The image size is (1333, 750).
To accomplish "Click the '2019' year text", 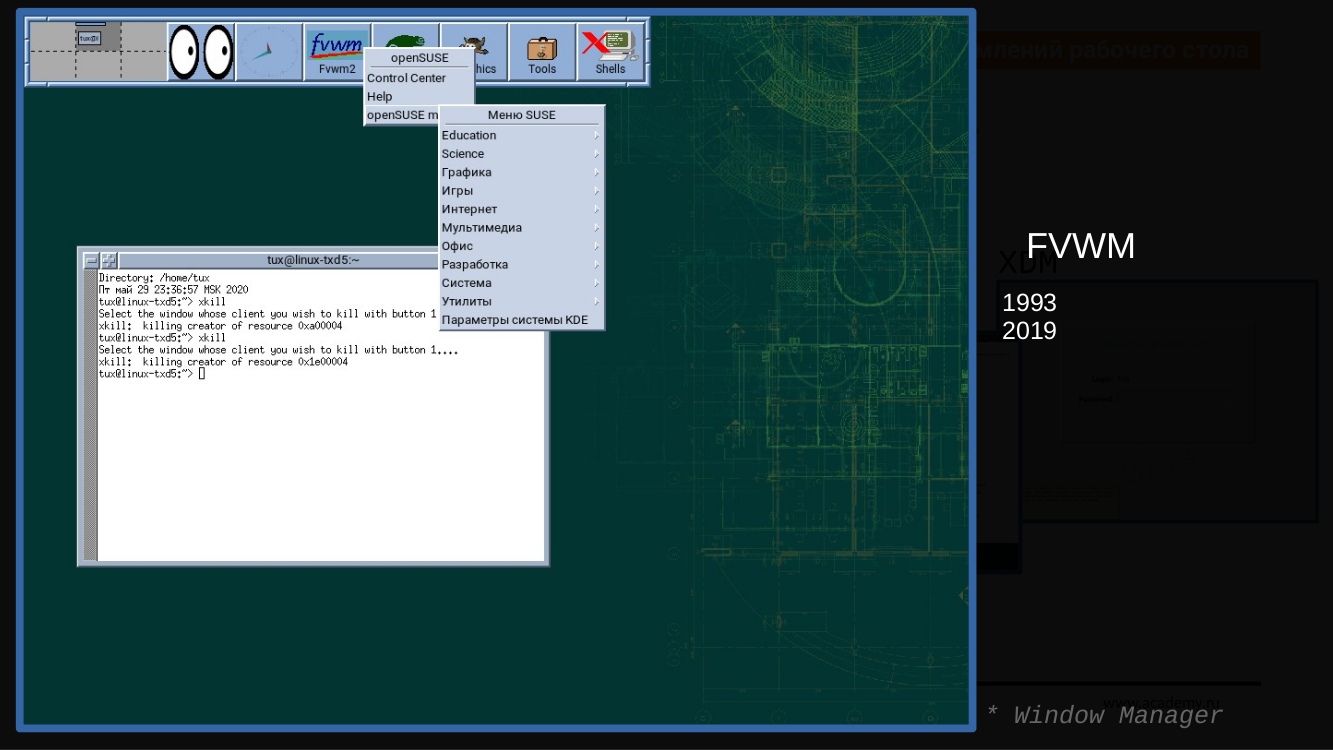I will click(x=1029, y=330).
